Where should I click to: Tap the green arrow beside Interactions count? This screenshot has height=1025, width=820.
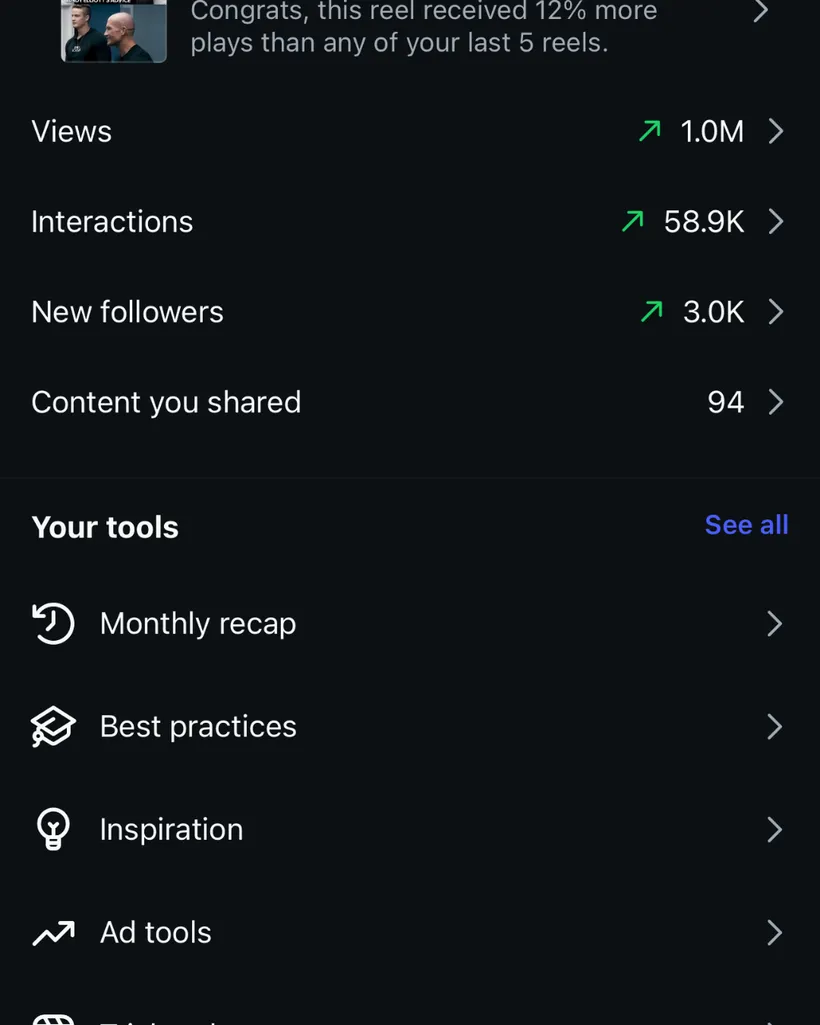(632, 221)
